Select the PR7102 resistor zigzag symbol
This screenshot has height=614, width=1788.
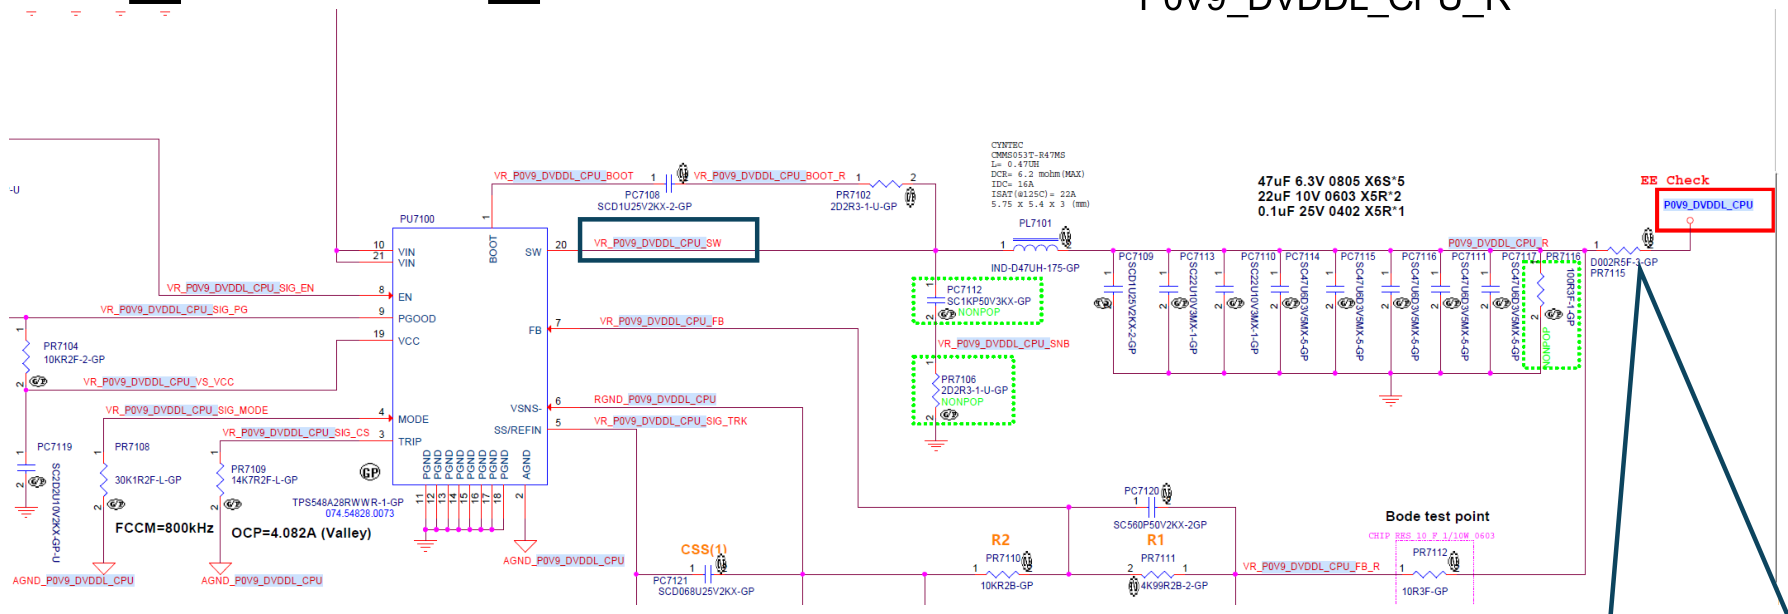coord(886,184)
